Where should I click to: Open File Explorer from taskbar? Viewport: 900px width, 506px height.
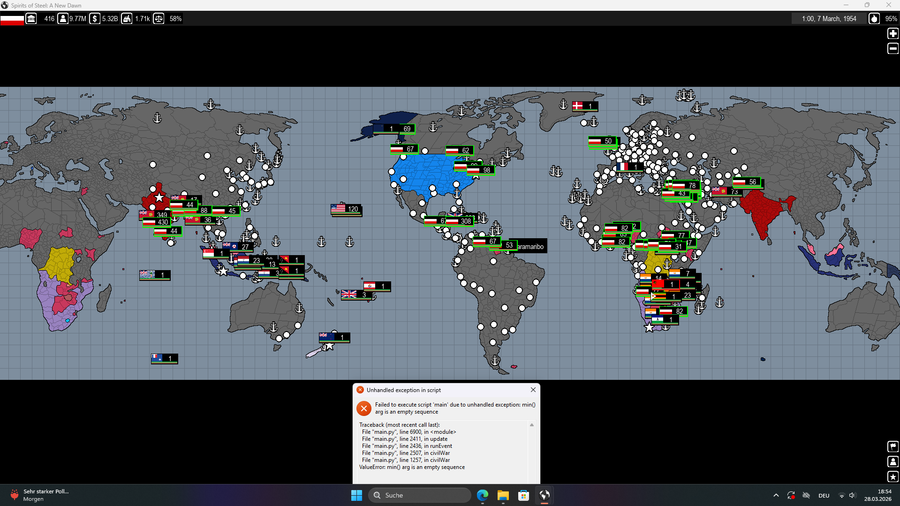(503, 495)
